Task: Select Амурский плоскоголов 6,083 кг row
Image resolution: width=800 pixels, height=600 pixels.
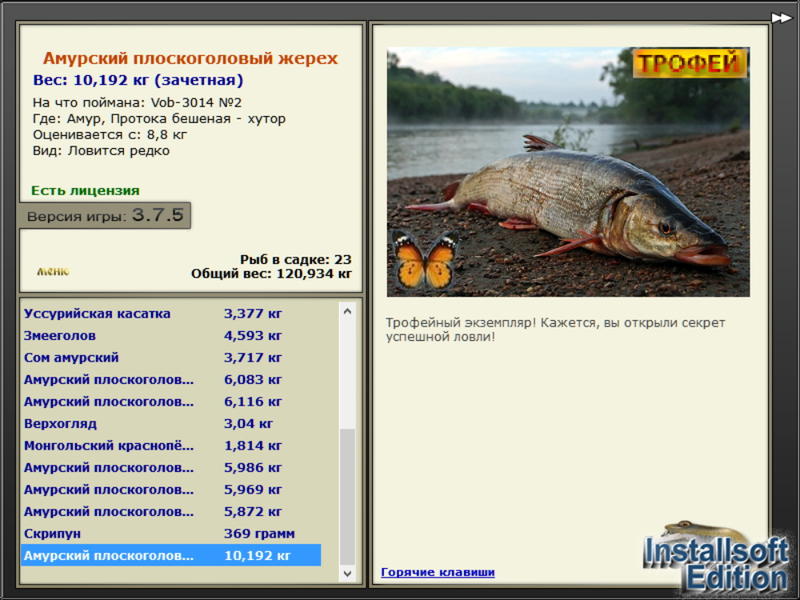Action: pyautogui.click(x=171, y=380)
